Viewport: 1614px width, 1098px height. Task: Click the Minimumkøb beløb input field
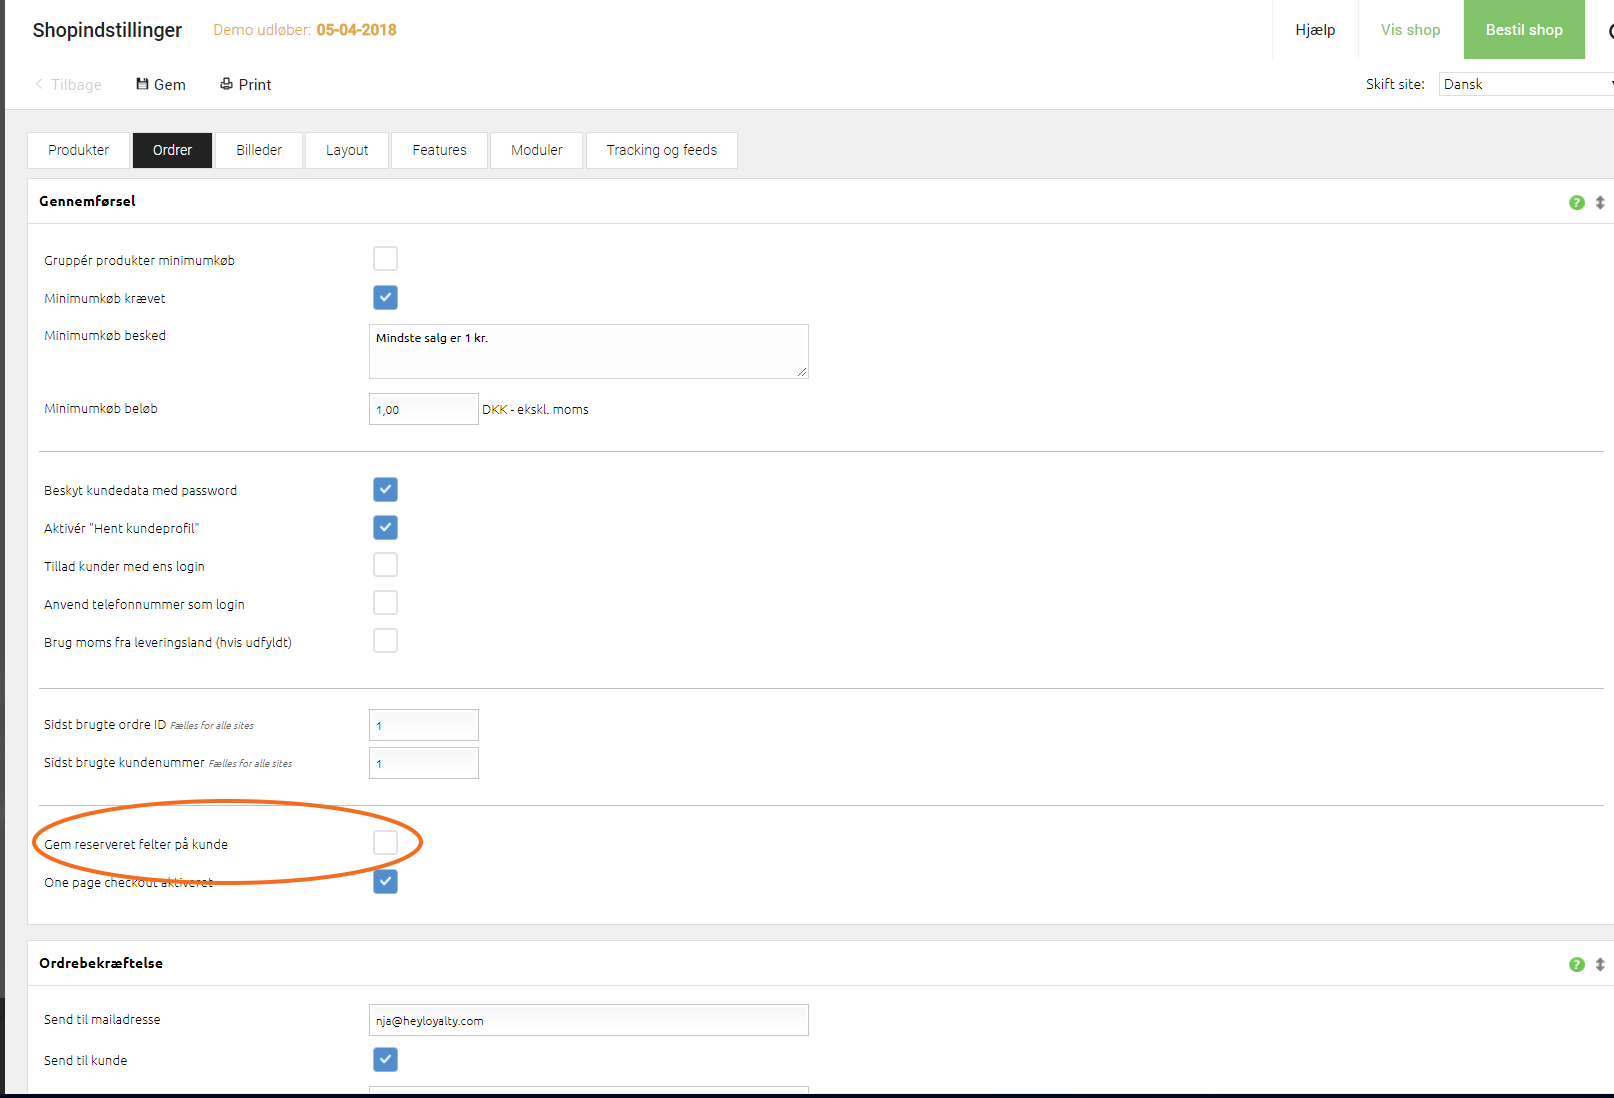click(424, 409)
